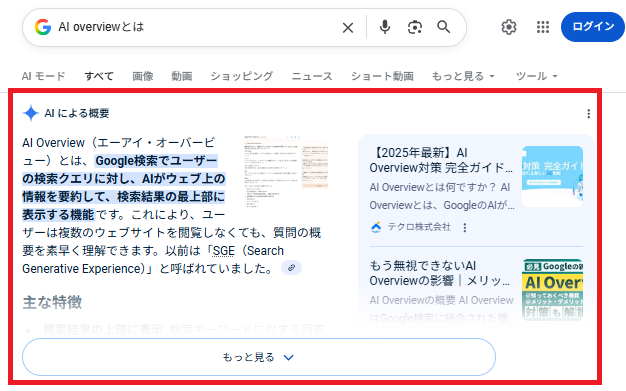Click the AI による概要 sparkle icon
The width and height of the screenshot is (626, 391).
pos(31,113)
